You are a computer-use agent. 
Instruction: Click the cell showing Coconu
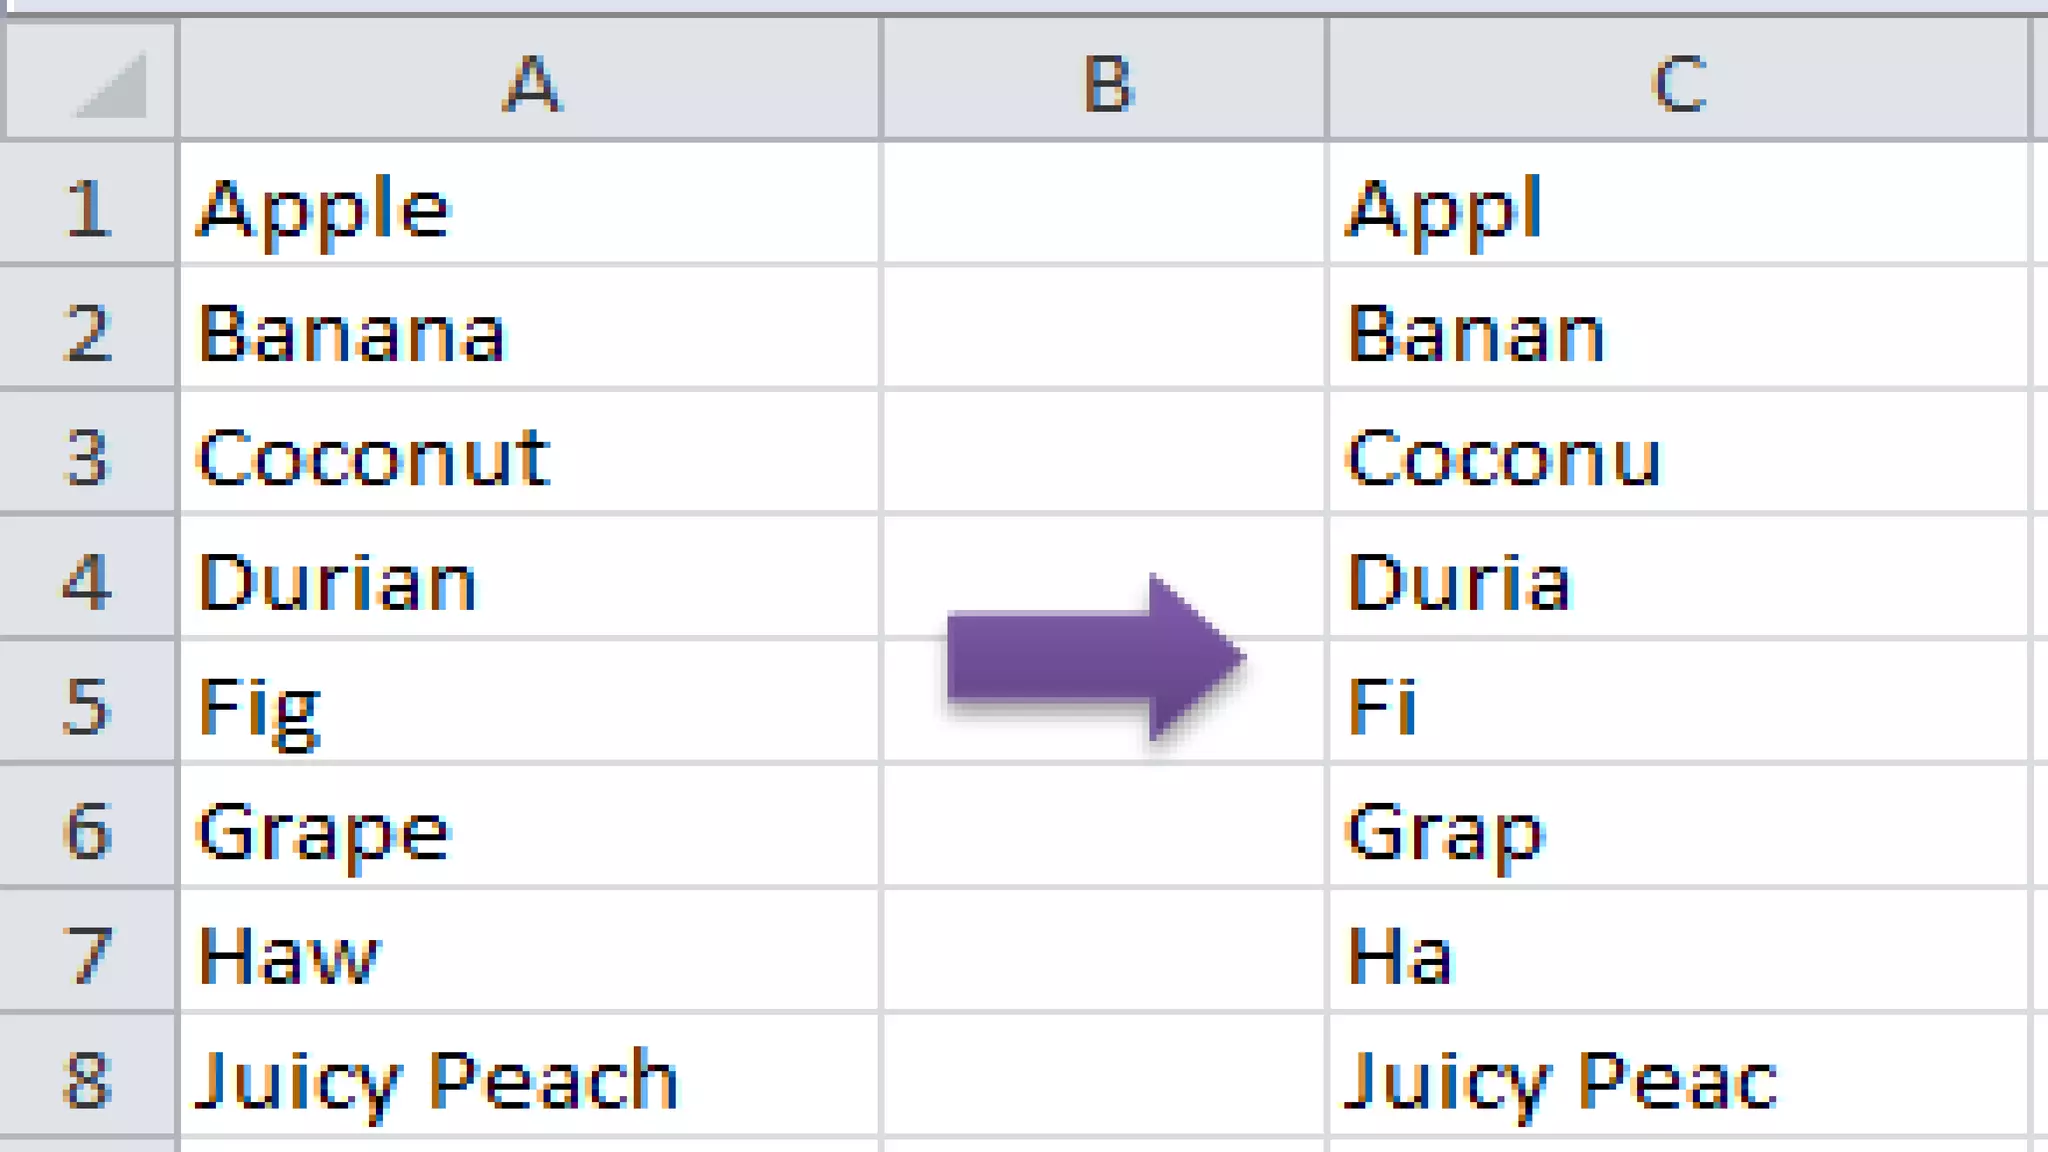click(x=1678, y=455)
